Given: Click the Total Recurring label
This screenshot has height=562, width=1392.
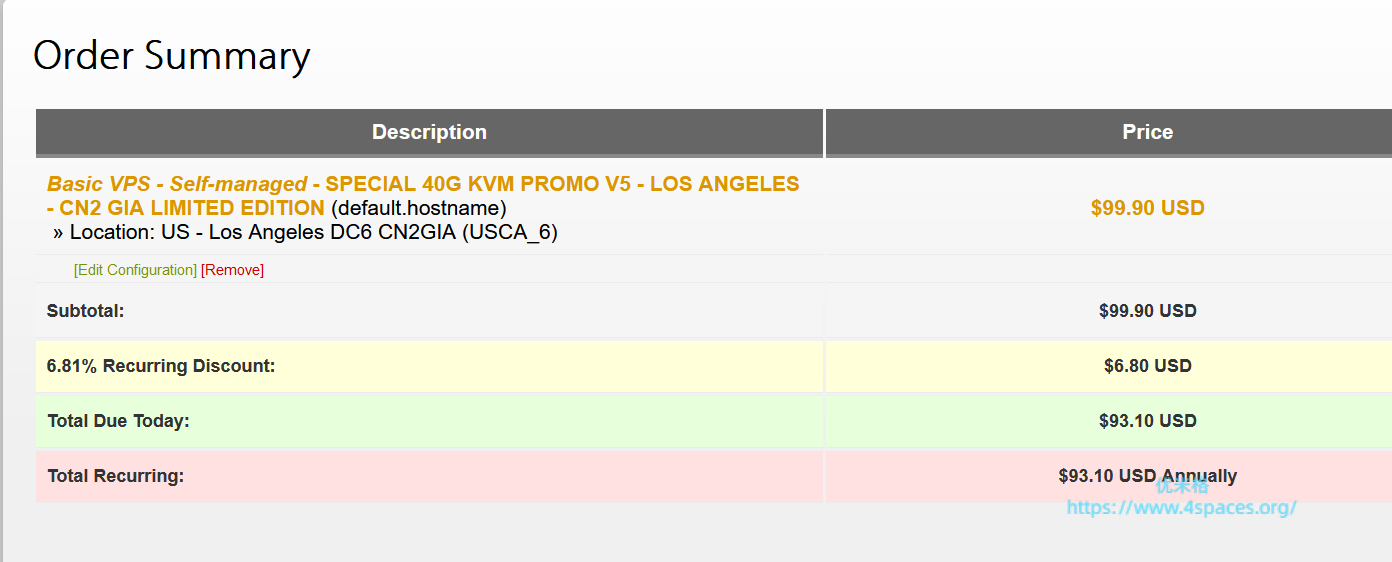Looking at the screenshot, I should (115, 476).
